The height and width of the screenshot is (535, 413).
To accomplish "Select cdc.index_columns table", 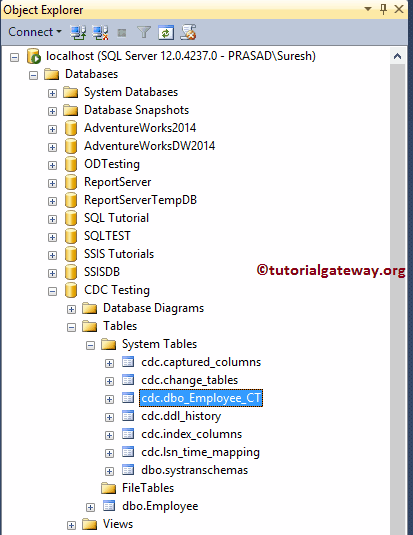I will coord(191,434).
